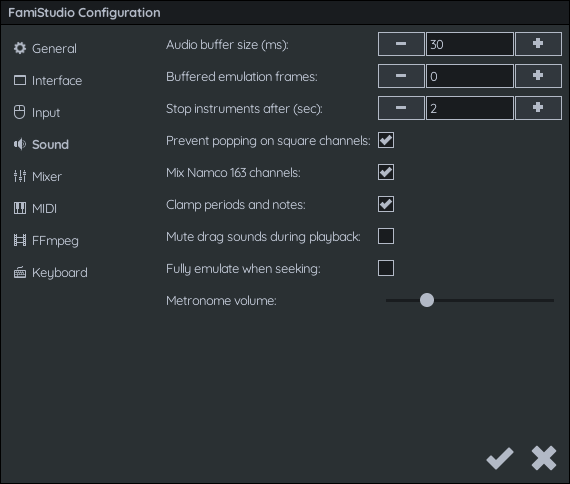Click the metronome volume slider handle
The image size is (570, 484).
(427, 300)
